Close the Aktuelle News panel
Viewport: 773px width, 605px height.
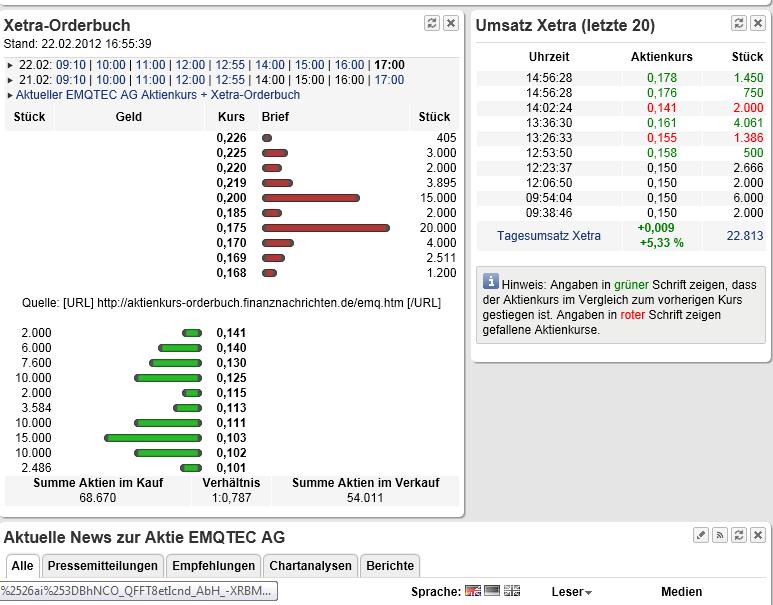pyautogui.click(x=758, y=535)
